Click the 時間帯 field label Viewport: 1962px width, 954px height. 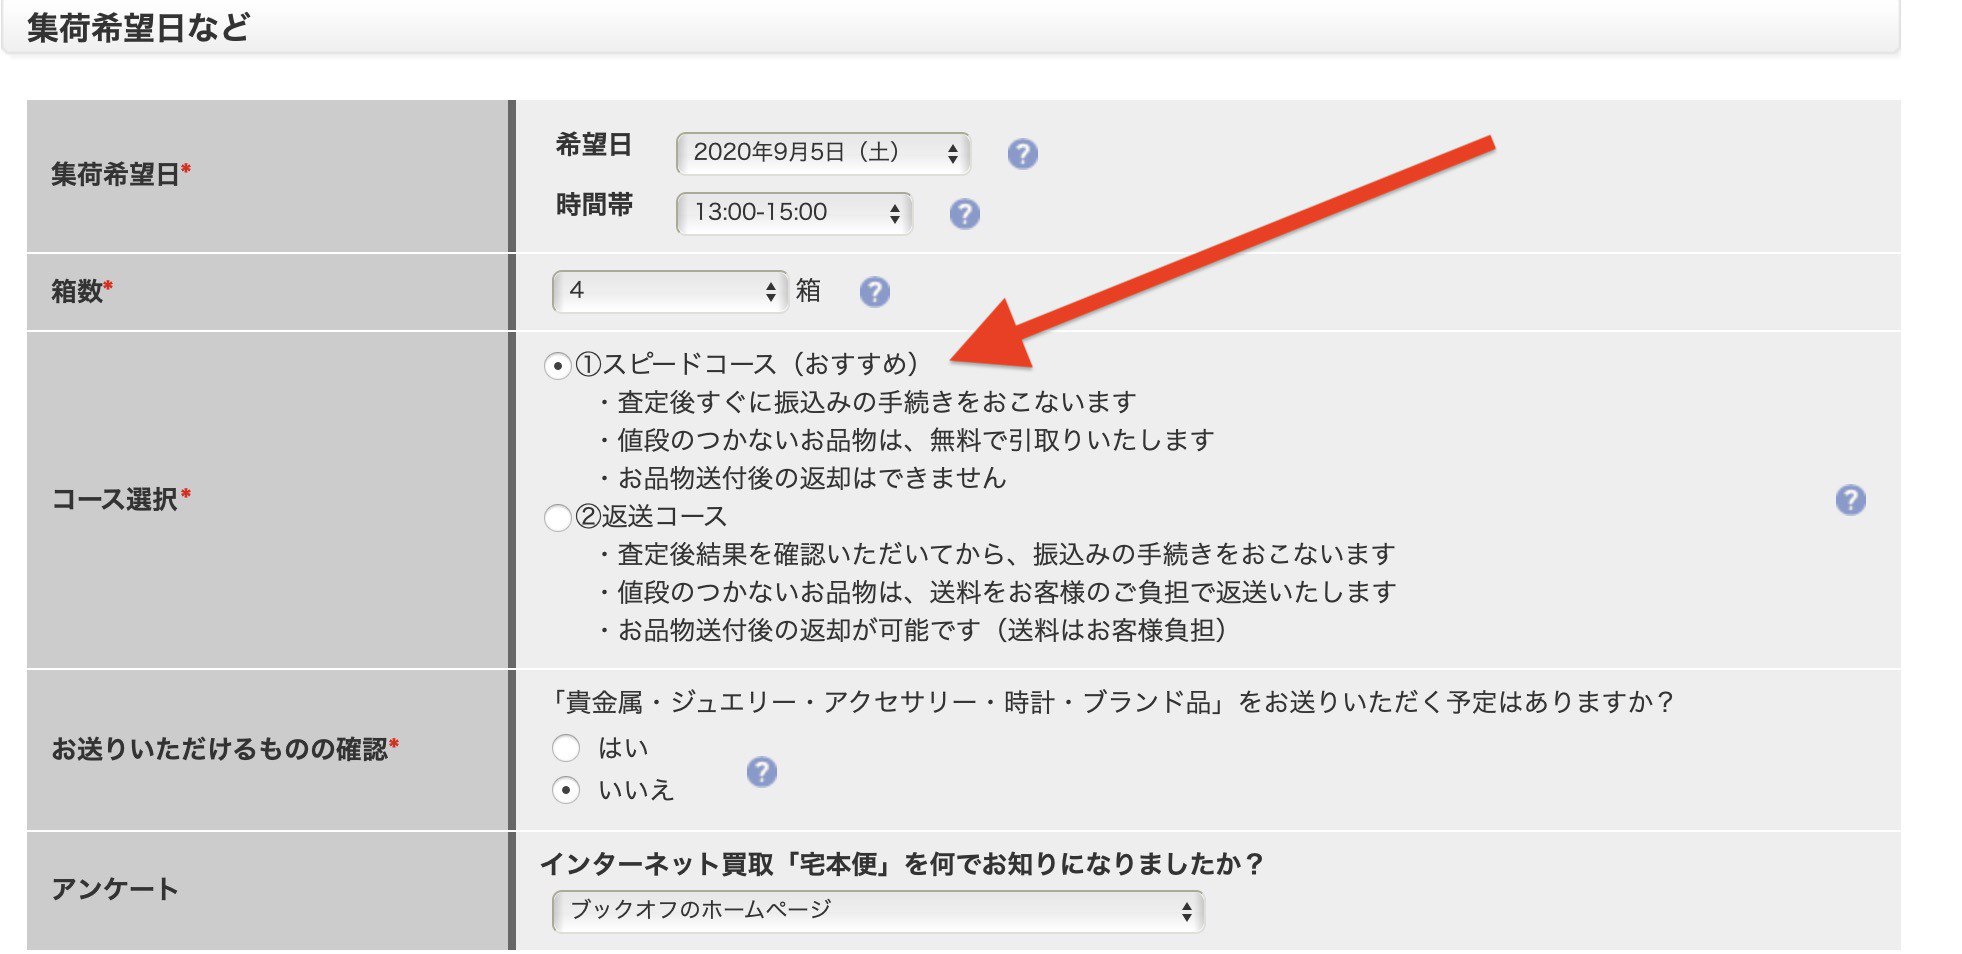pyautogui.click(x=594, y=206)
